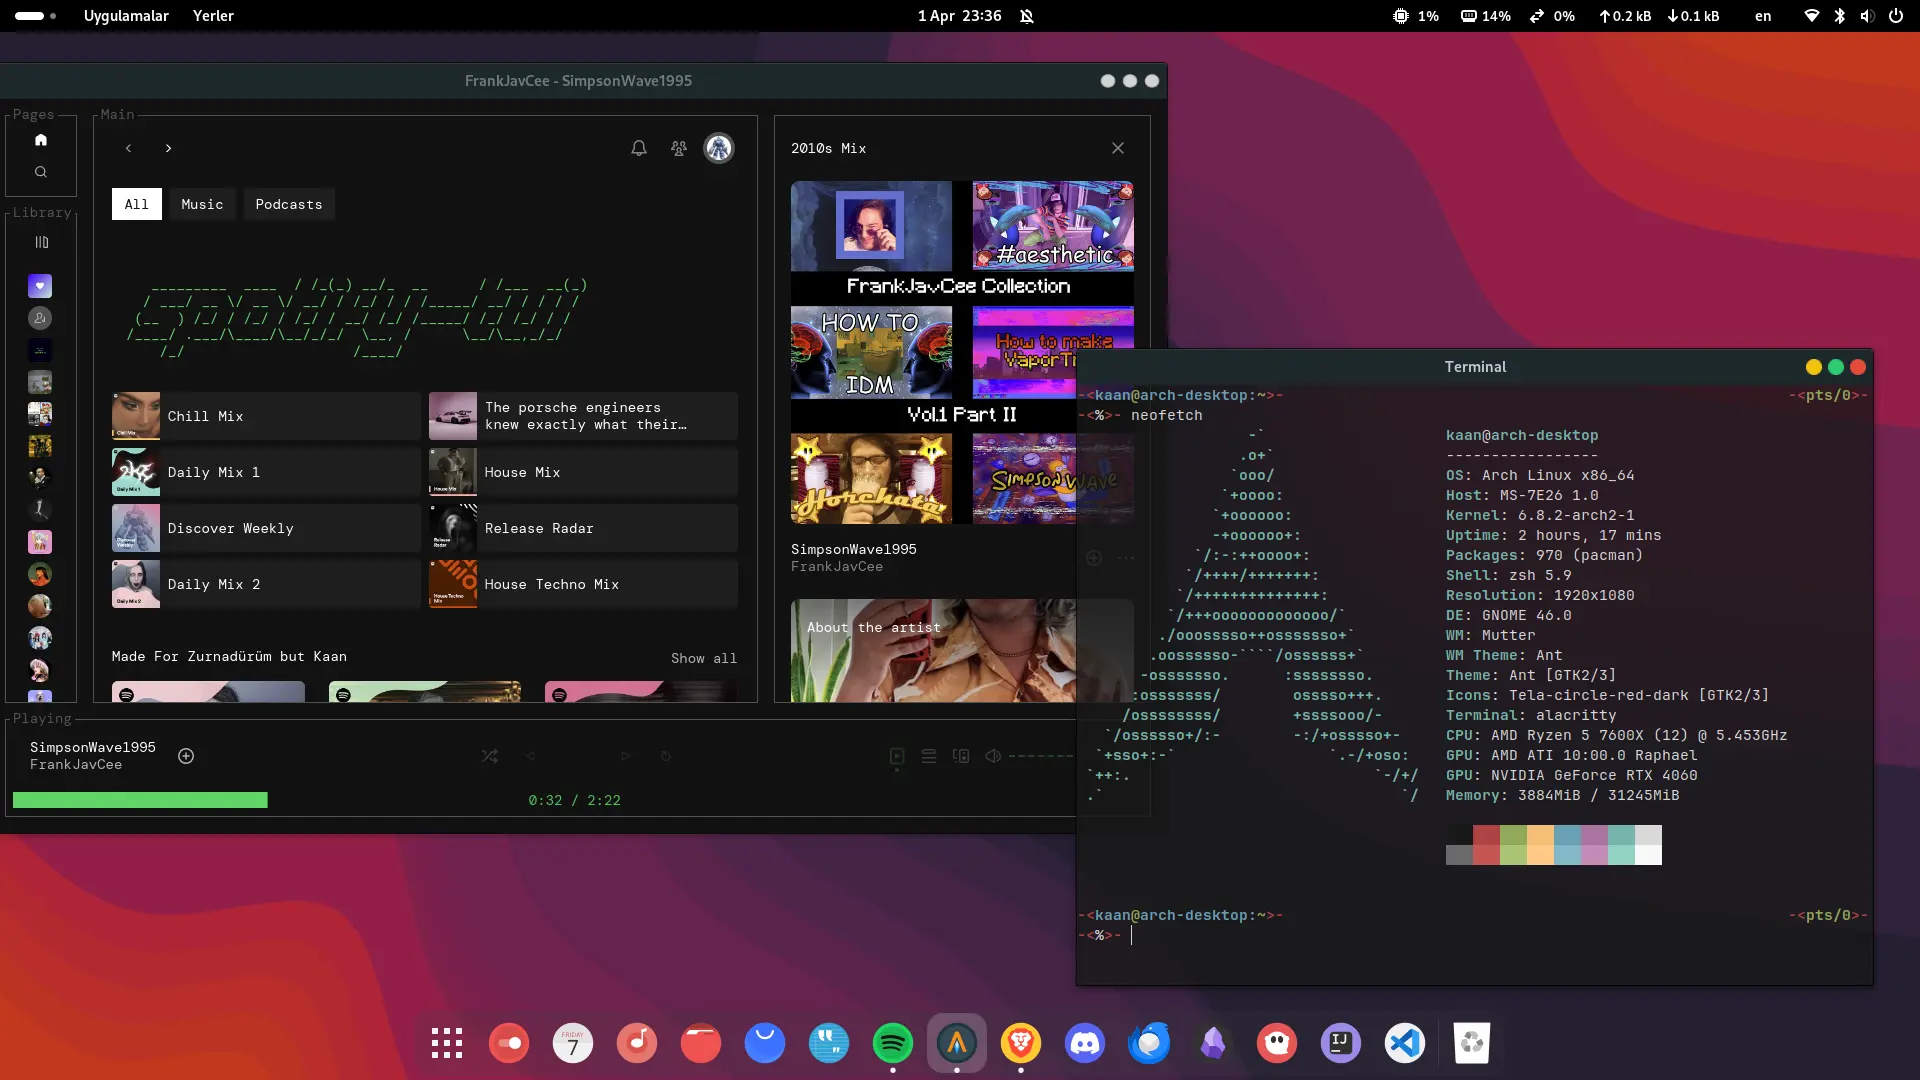Open notifications bell in Spotify
The image size is (1920, 1080).
(639, 148)
